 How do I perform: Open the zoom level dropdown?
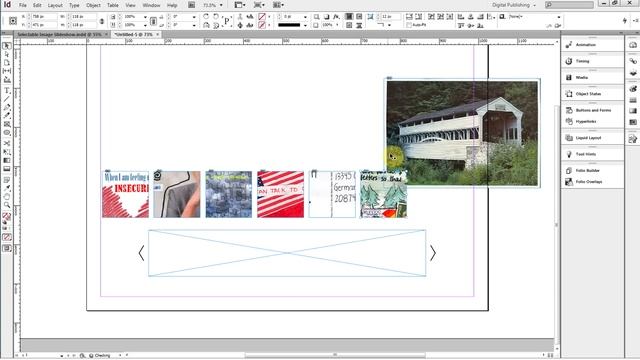(221, 5)
